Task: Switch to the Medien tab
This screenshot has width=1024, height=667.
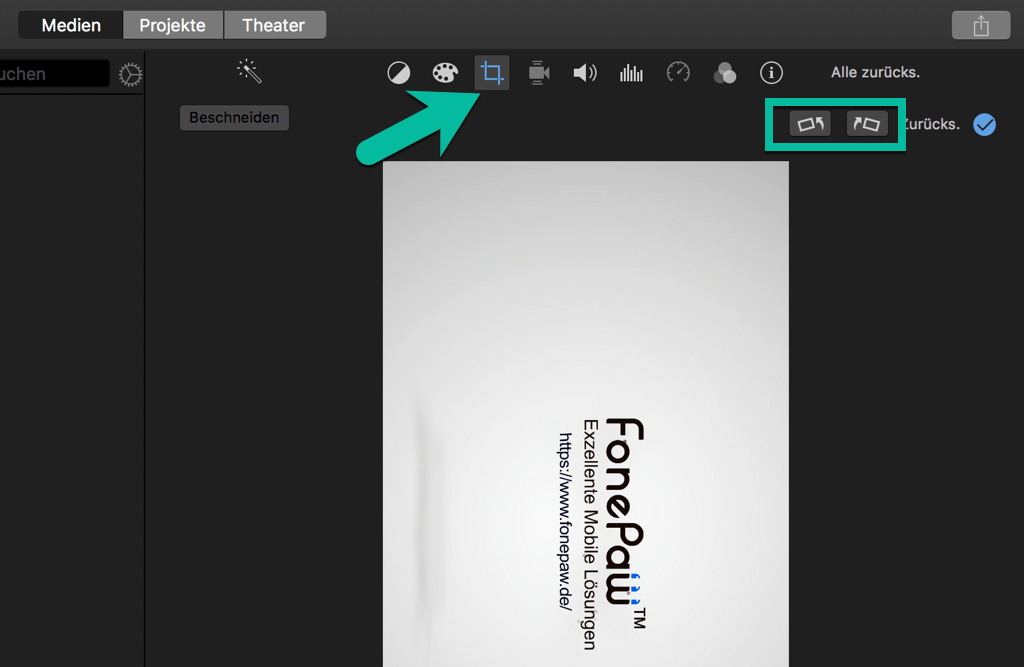Action: coord(71,25)
